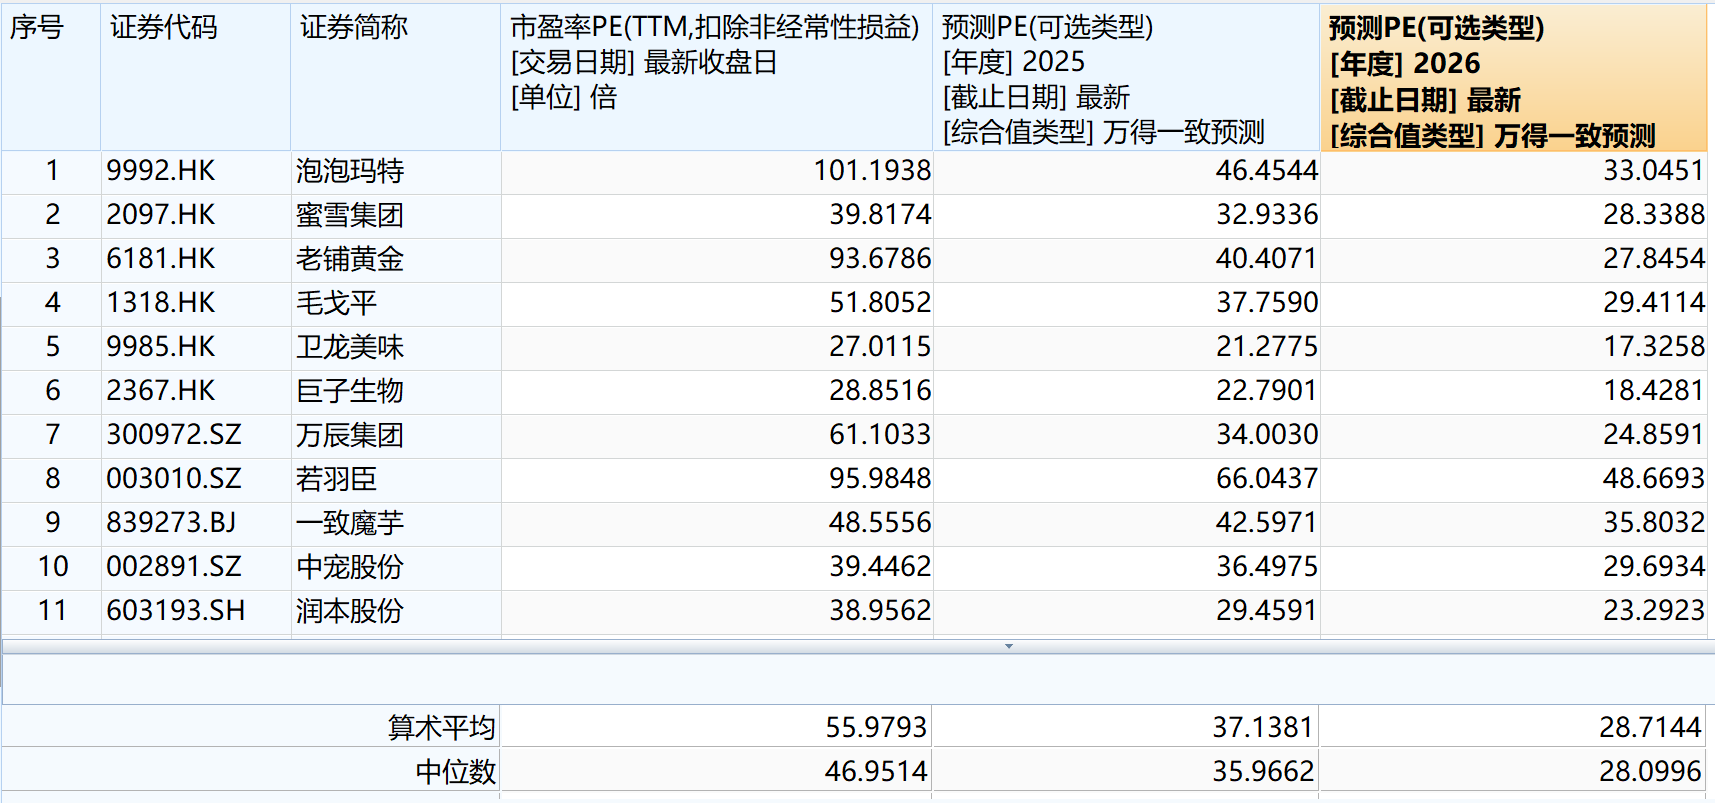Click stock code 2097.HK
The height and width of the screenshot is (803, 1715).
click(x=160, y=215)
